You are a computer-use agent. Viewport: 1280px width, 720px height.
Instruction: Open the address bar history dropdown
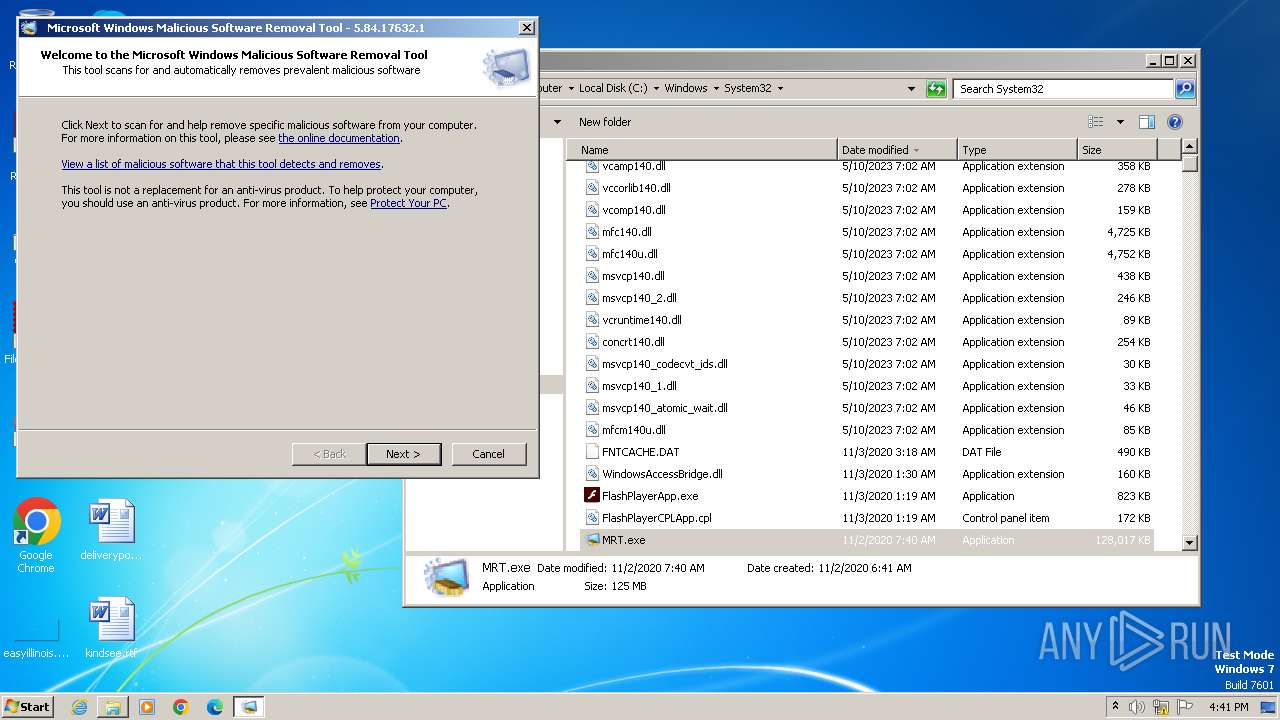(x=911, y=89)
